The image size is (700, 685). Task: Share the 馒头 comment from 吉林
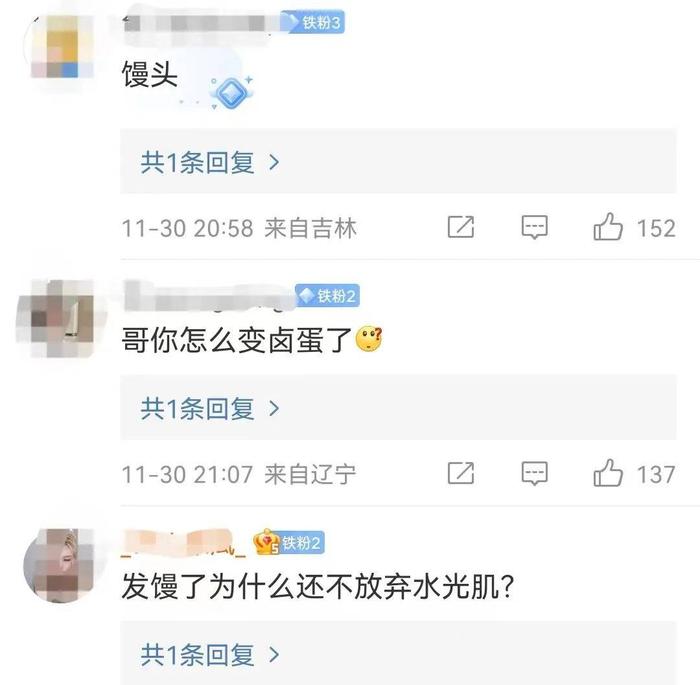click(x=461, y=227)
